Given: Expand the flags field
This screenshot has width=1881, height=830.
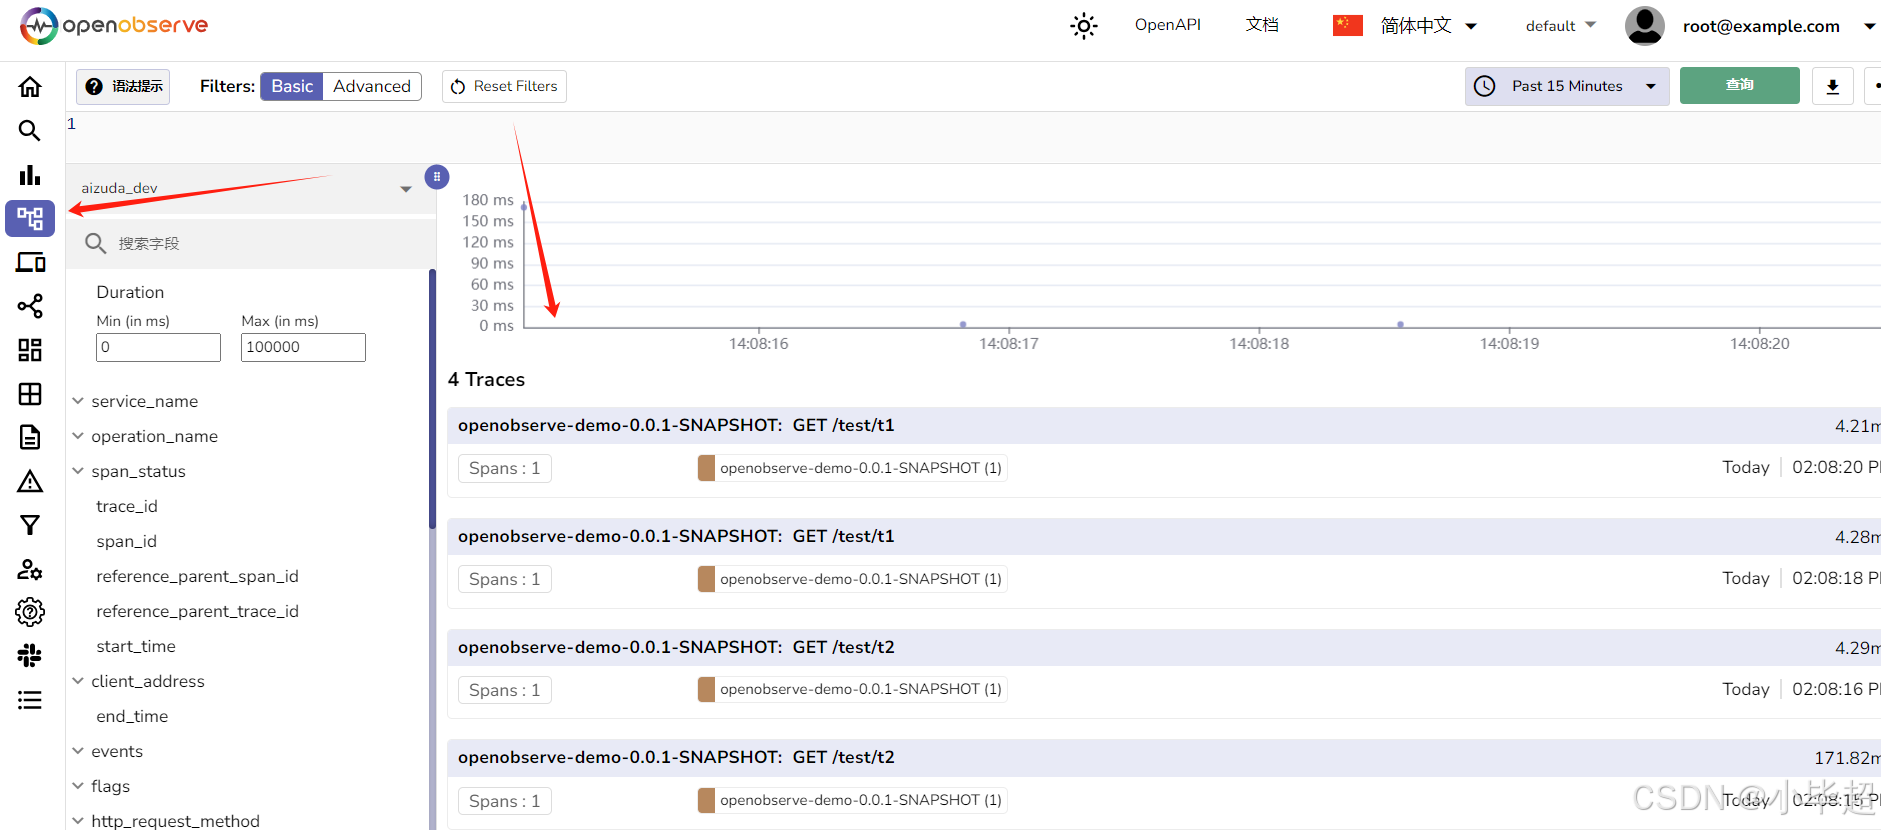Looking at the screenshot, I should click(110, 786).
